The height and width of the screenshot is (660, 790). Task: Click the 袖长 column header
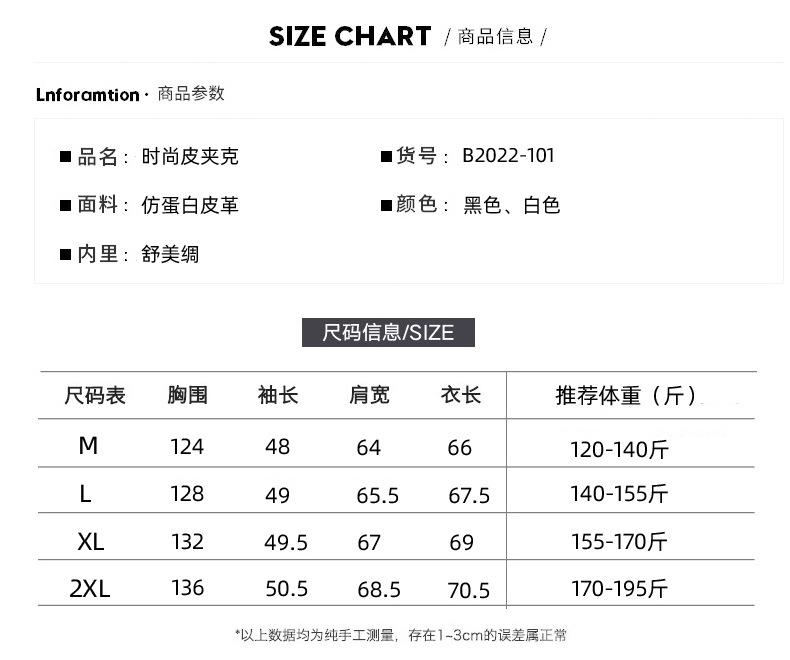[278, 396]
